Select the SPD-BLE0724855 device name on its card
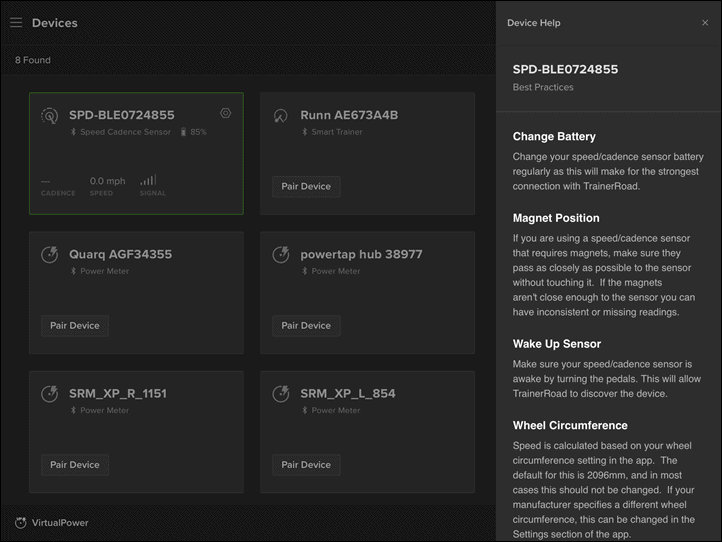722x542 pixels. click(122, 115)
